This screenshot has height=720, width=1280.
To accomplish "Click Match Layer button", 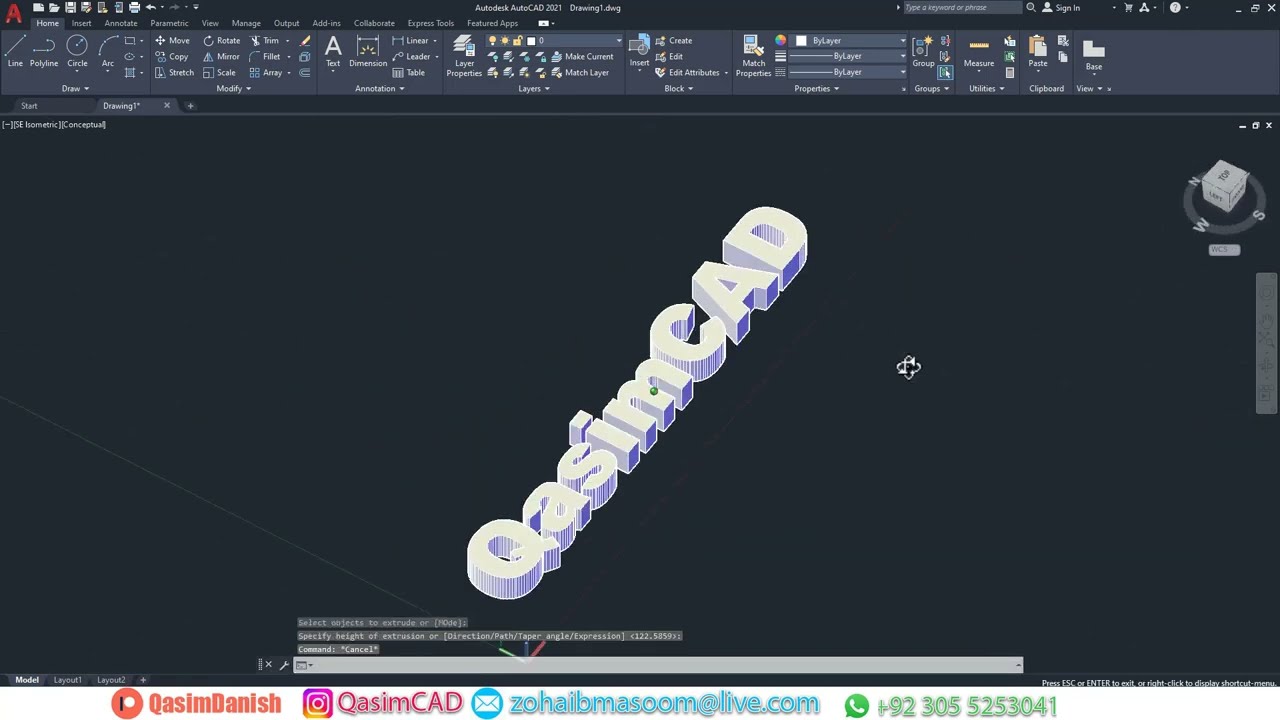I will point(580,73).
